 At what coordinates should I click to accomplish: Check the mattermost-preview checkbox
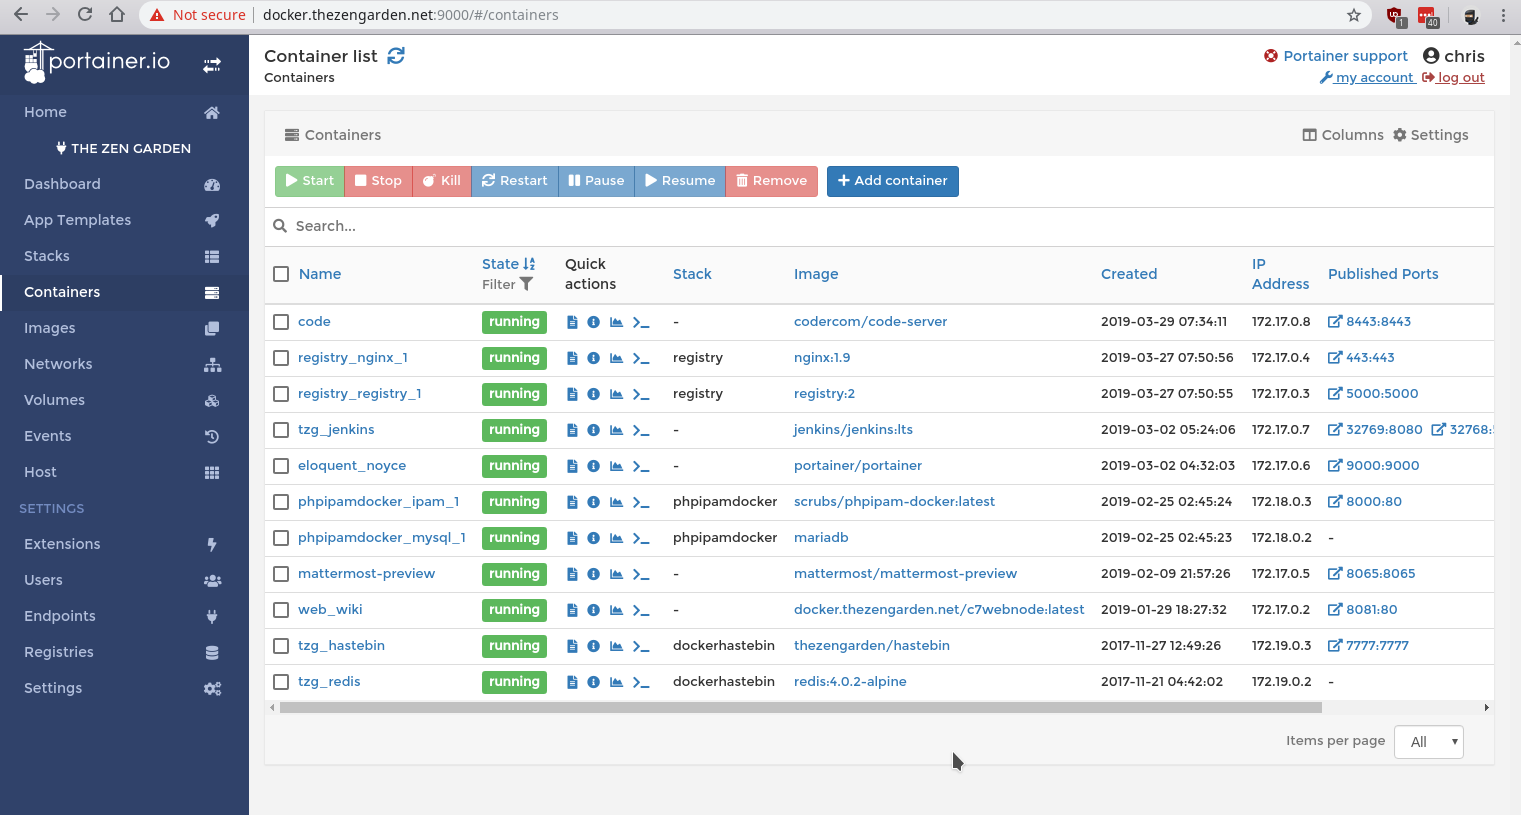click(x=281, y=574)
